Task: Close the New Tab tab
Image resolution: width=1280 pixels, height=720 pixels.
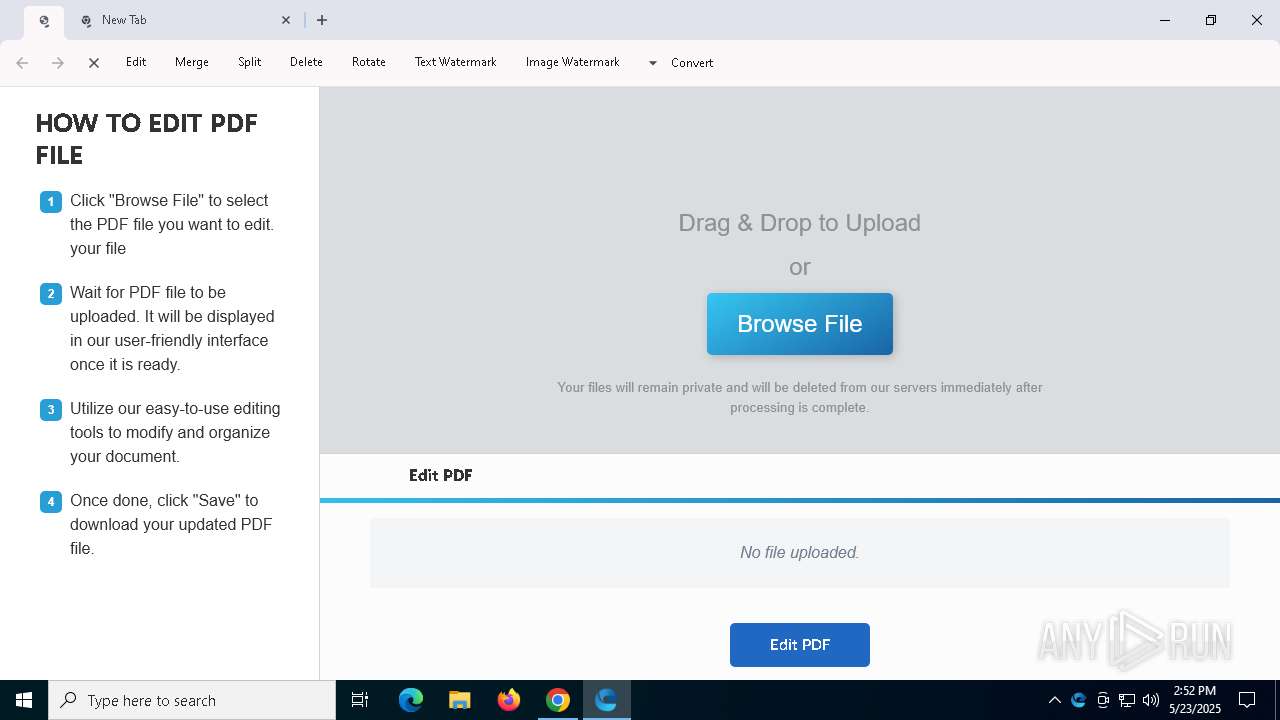Action: [286, 20]
